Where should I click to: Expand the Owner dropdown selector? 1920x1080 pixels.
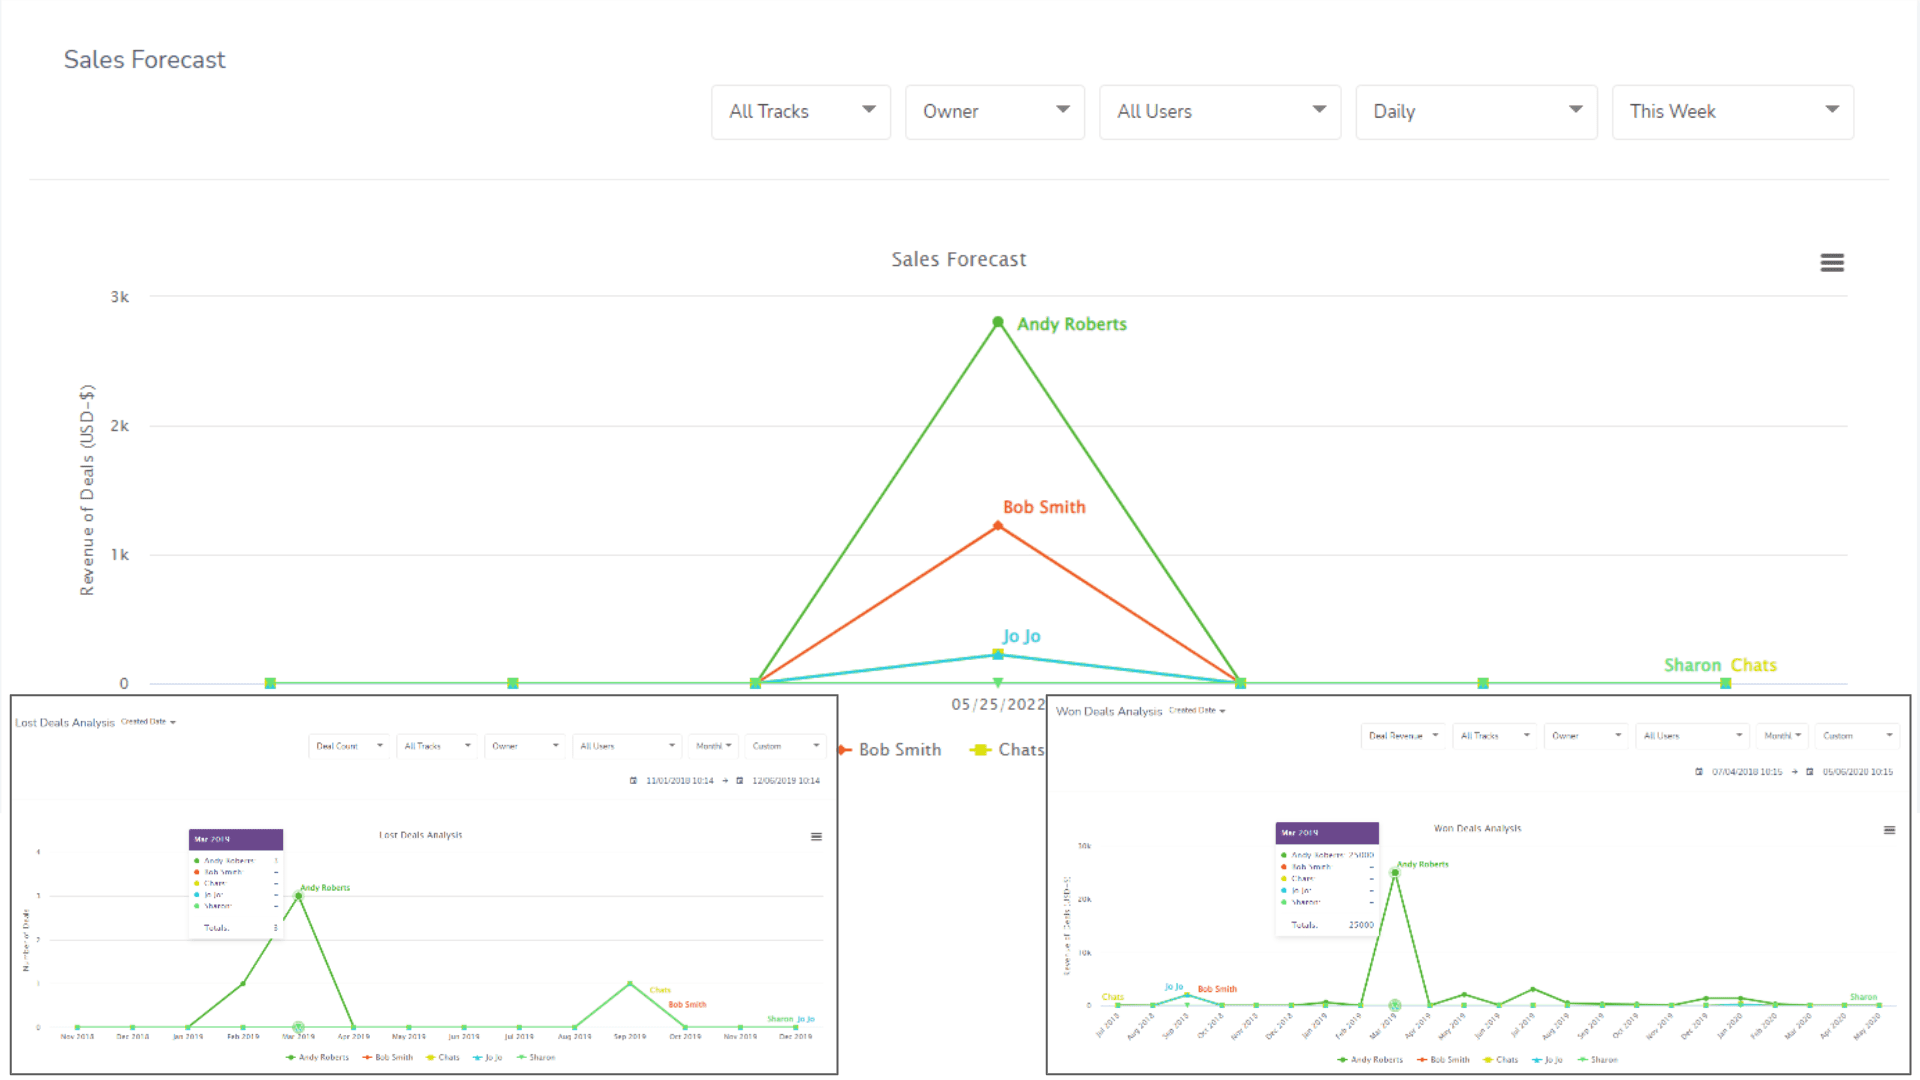pyautogui.click(x=994, y=111)
